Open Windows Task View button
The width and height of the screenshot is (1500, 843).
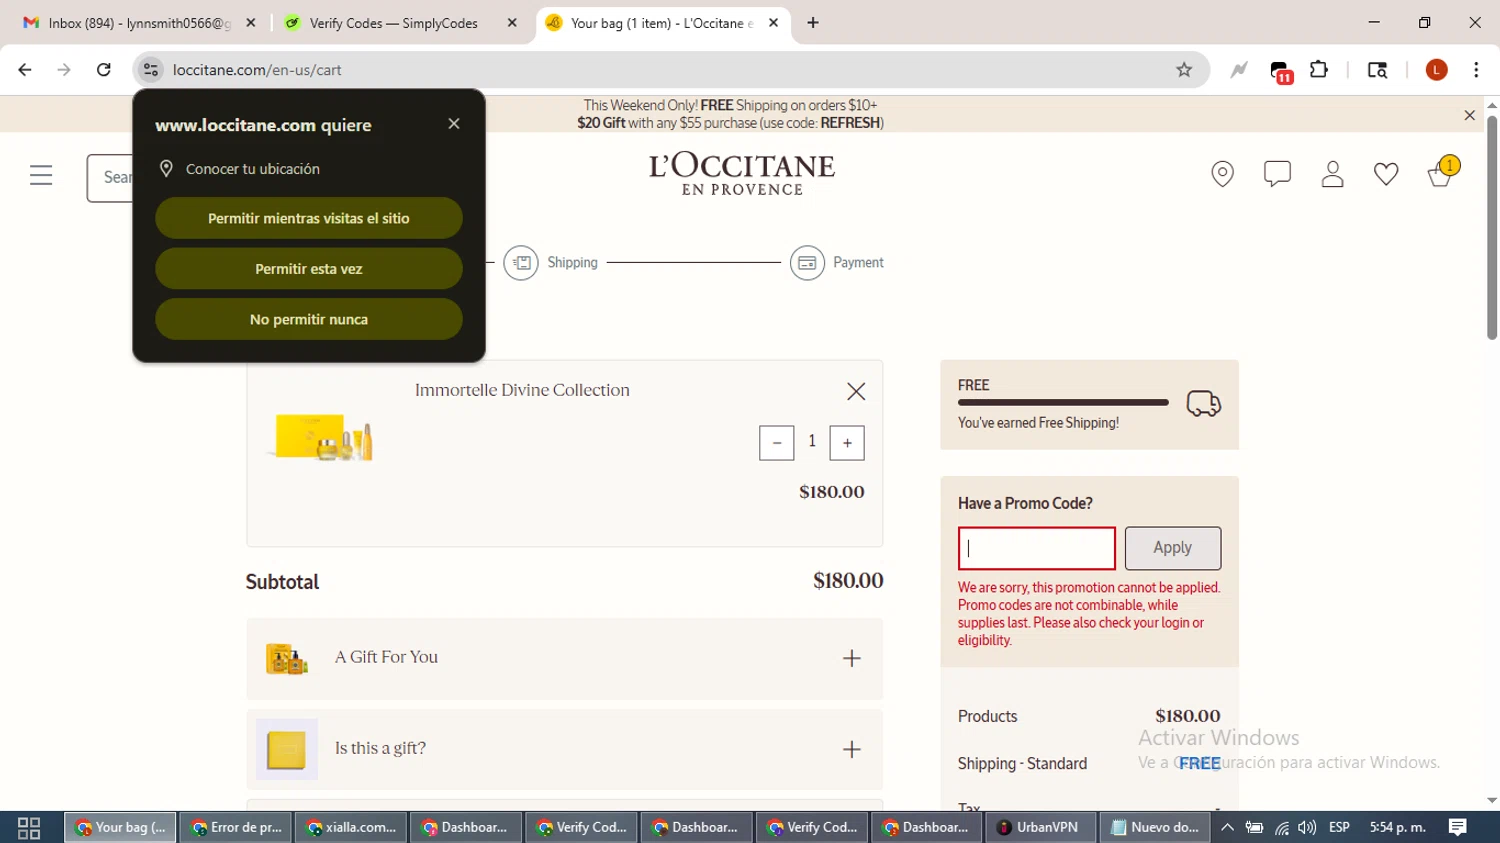pos(29,828)
